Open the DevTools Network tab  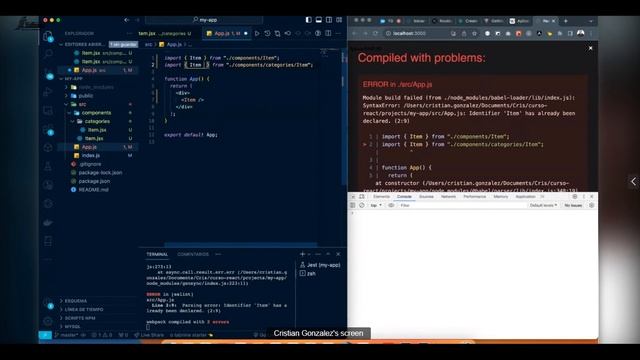click(448, 197)
